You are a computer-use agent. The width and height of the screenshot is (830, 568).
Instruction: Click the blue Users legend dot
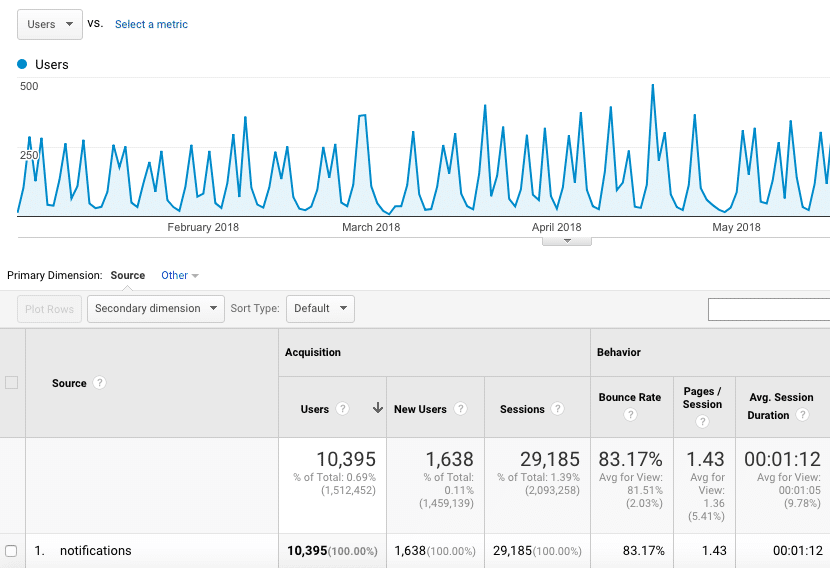(x=23, y=64)
